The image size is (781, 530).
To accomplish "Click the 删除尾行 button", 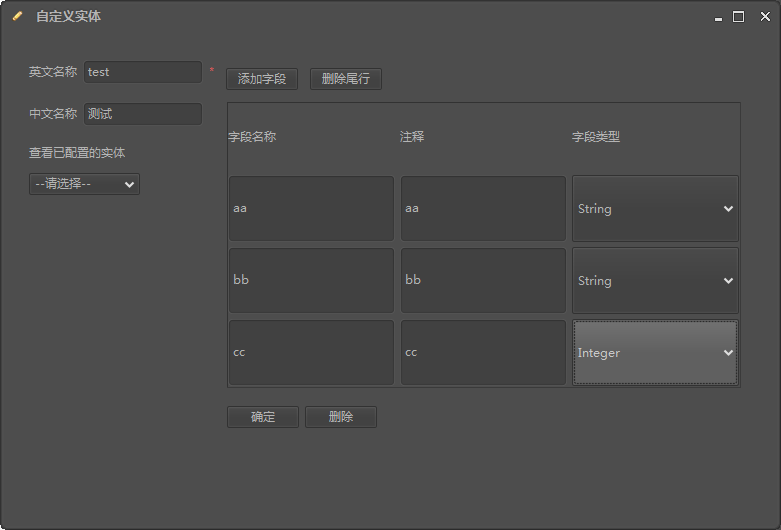I will pyautogui.click(x=346, y=79).
